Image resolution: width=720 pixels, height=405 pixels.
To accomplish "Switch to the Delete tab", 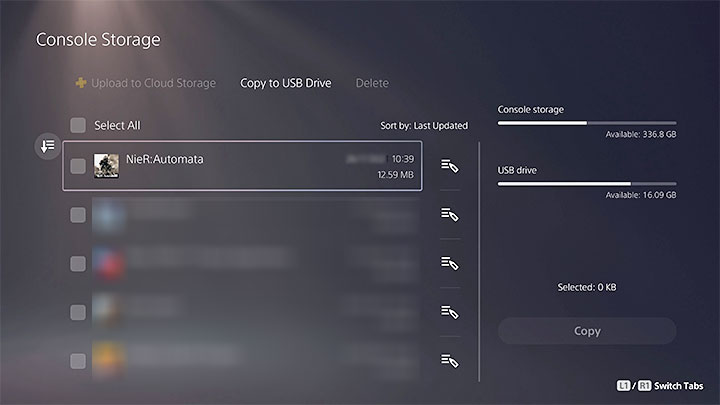I will [x=372, y=83].
